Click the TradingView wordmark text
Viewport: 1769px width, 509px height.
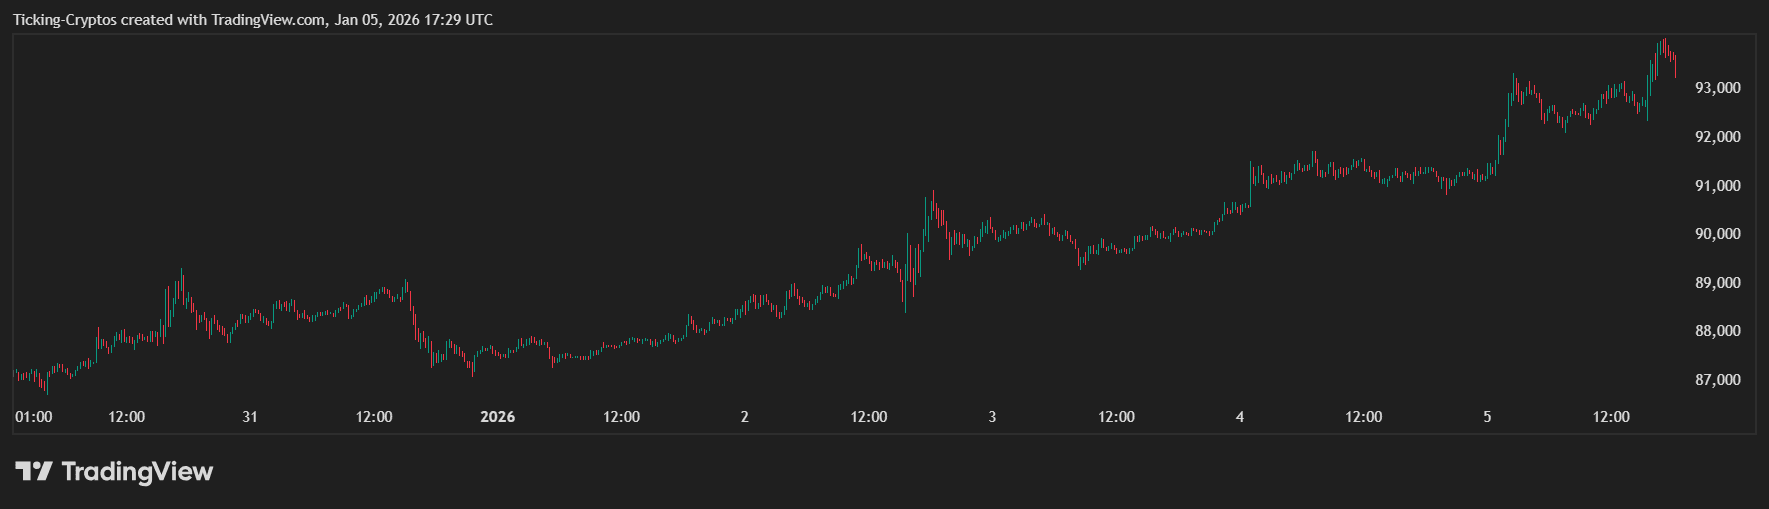(x=137, y=471)
